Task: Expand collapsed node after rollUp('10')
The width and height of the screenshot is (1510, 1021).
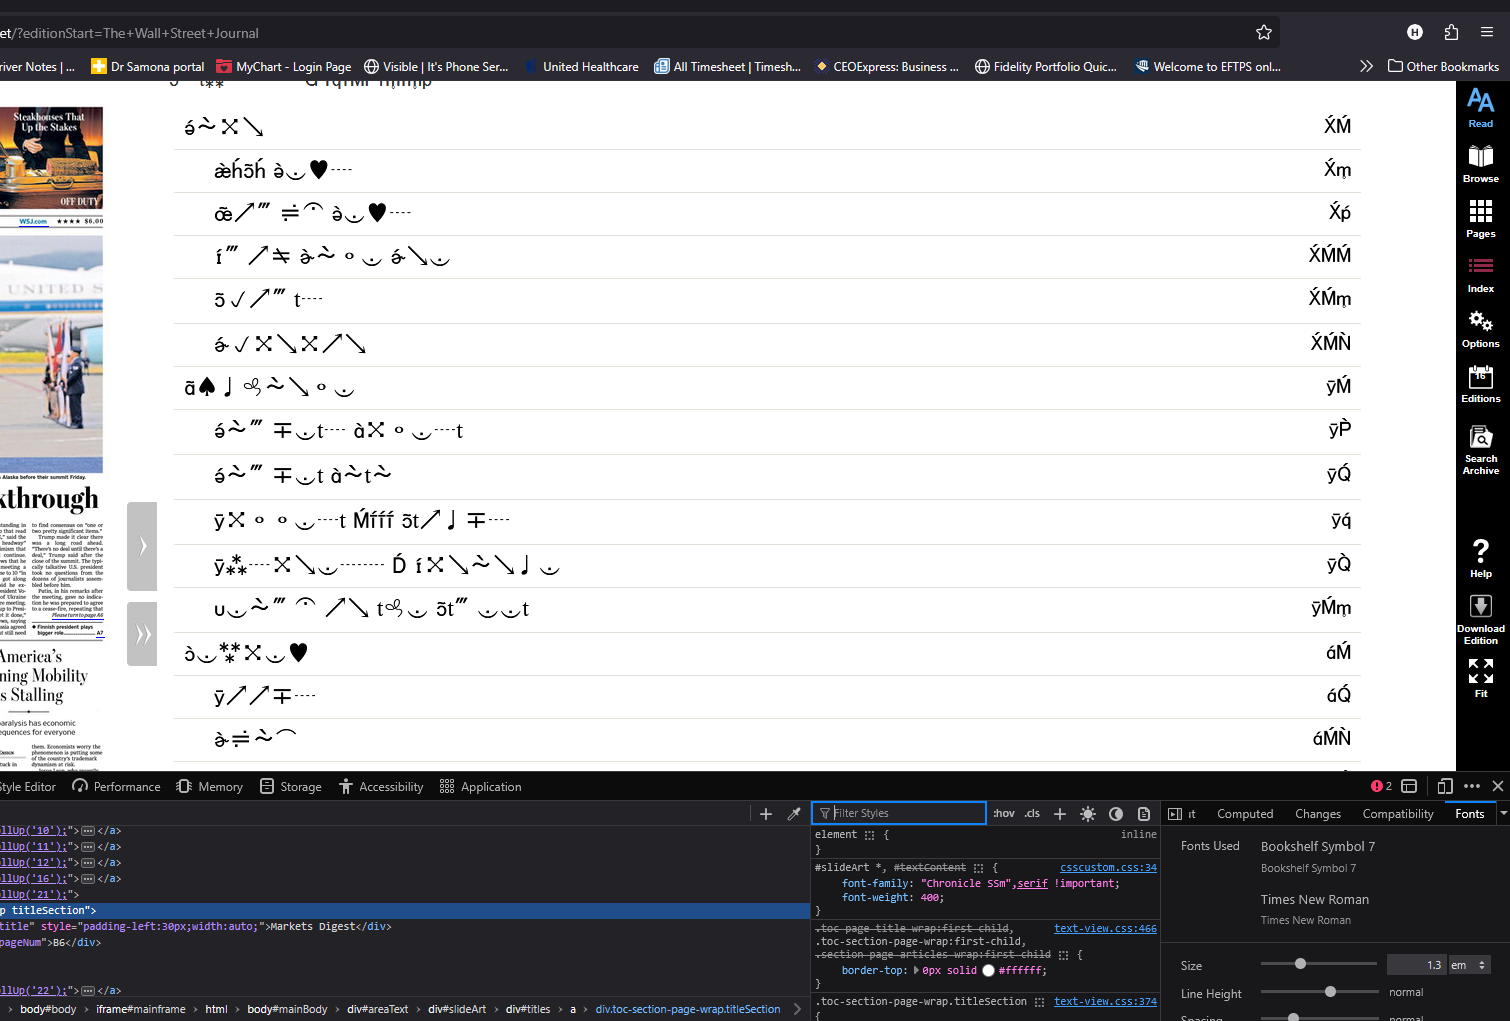Action: click(88, 831)
